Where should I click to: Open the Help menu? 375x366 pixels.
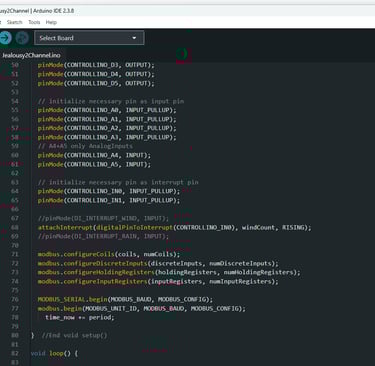51,22
